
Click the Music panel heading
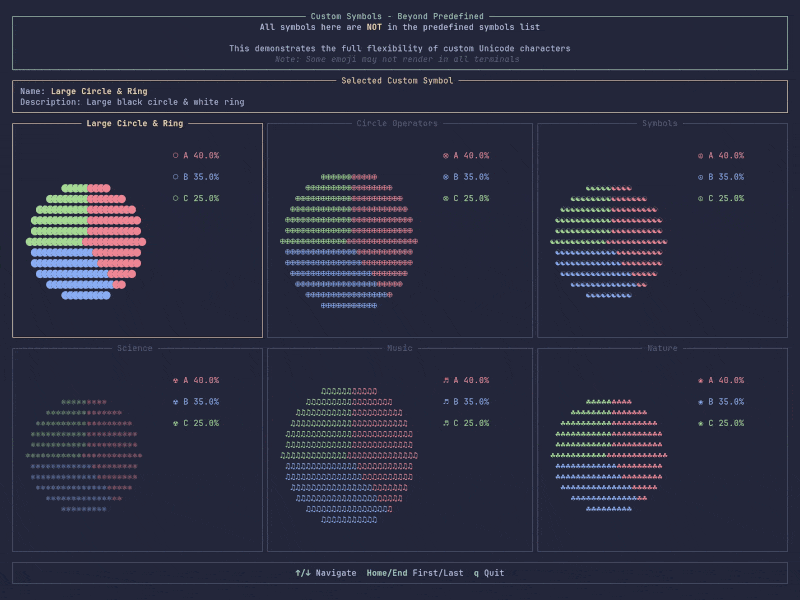click(400, 349)
